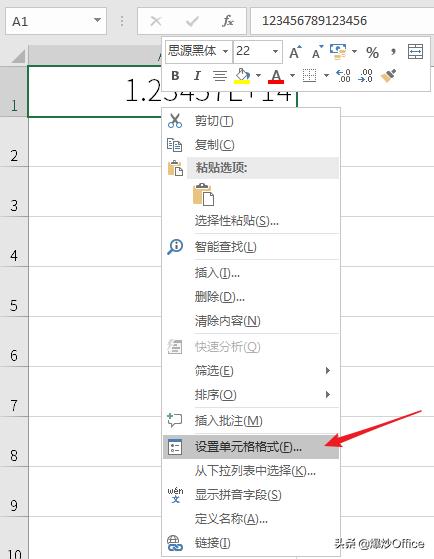The width and height of the screenshot is (434, 559).
Task: Open fill color dropdown arrow
Action: pos(258,76)
